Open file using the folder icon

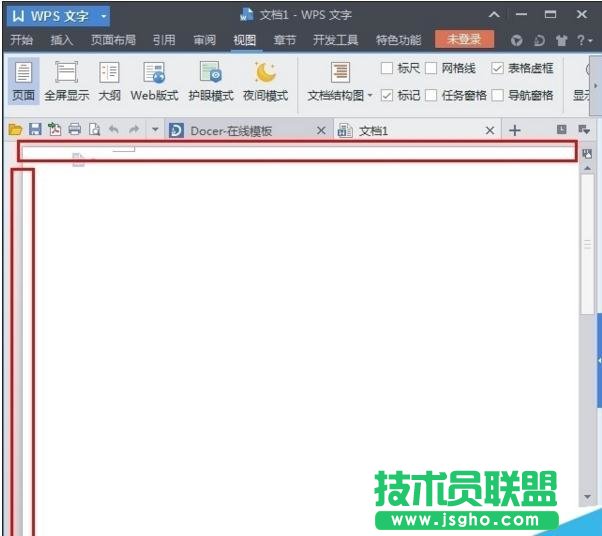click(x=15, y=130)
